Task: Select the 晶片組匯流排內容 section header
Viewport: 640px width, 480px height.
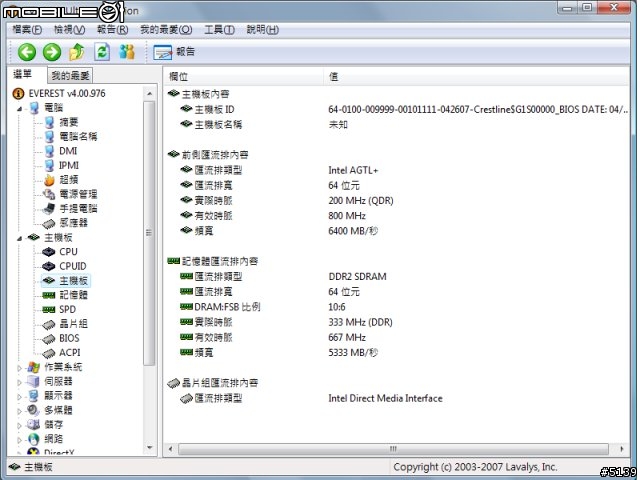Action: click(213, 383)
